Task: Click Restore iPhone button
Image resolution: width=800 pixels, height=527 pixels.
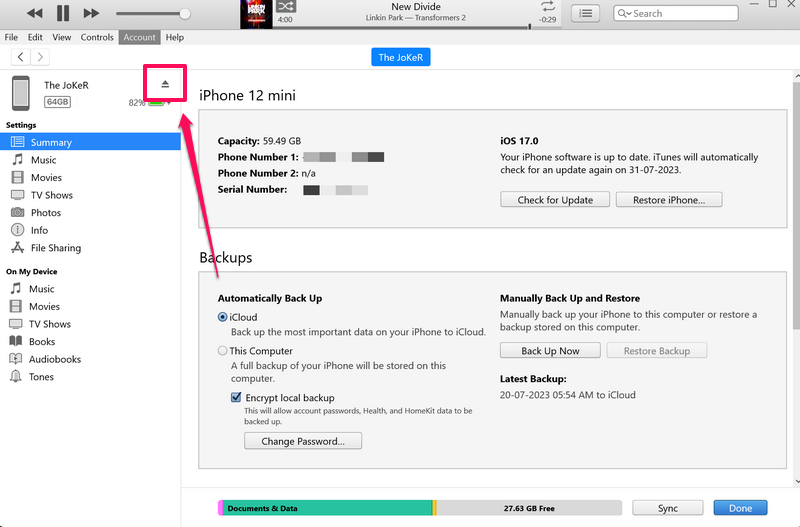Action: (669, 199)
